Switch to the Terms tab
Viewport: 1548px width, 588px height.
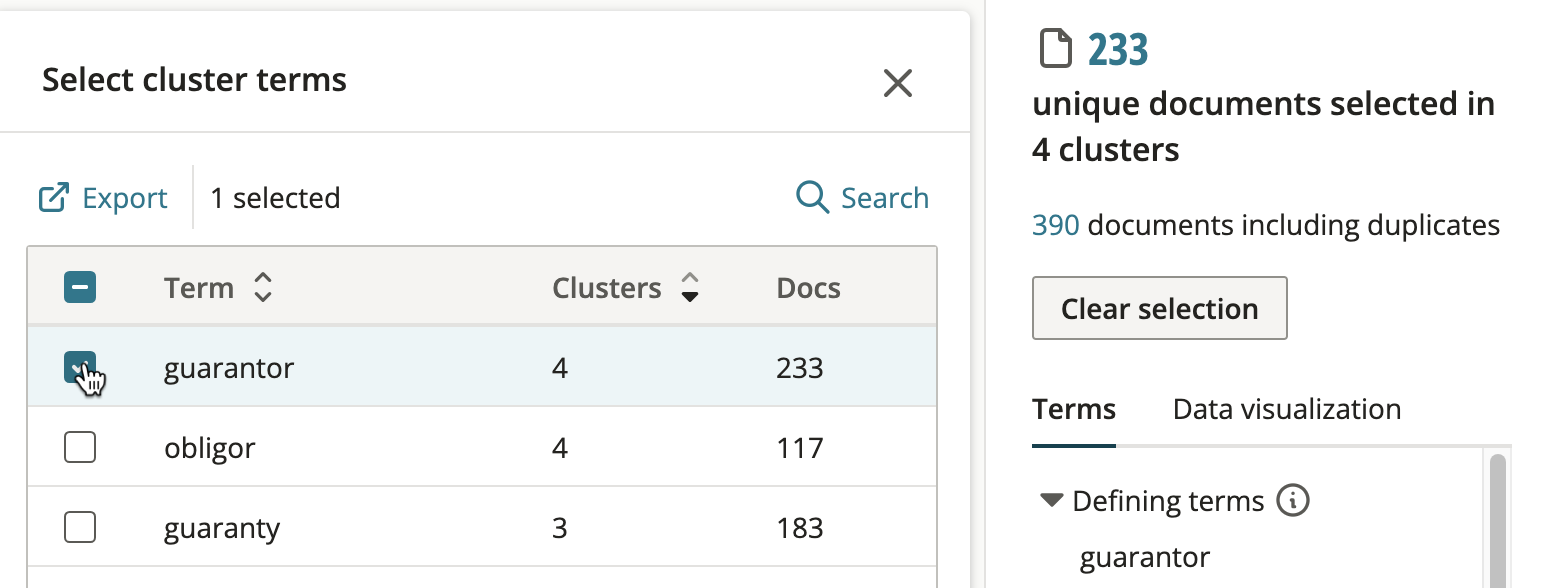(1074, 409)
